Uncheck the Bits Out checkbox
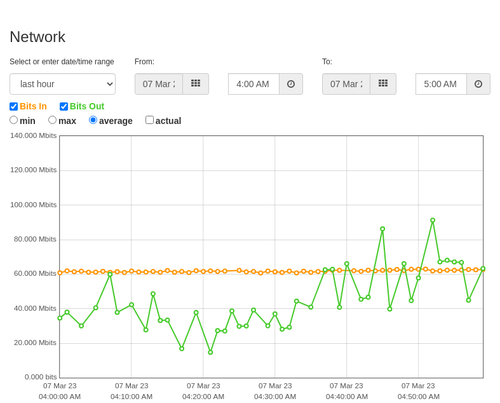Viewport: 500px width, 403px height. [64, 106]
